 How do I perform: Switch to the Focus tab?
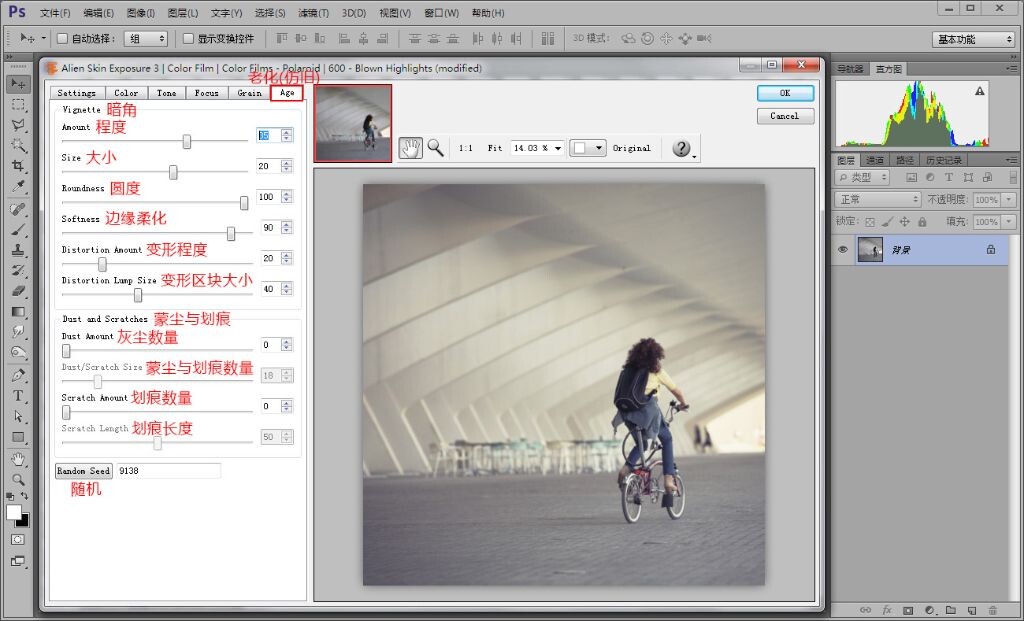pos(206,93)
